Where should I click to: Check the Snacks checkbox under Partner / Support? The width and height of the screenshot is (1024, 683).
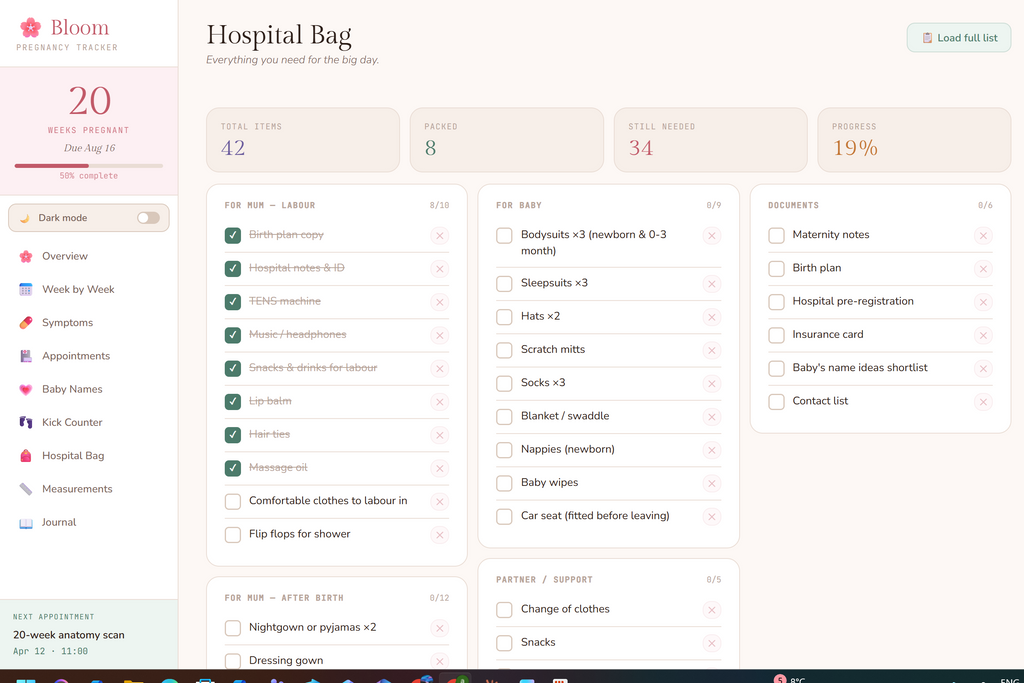[504, 643]
